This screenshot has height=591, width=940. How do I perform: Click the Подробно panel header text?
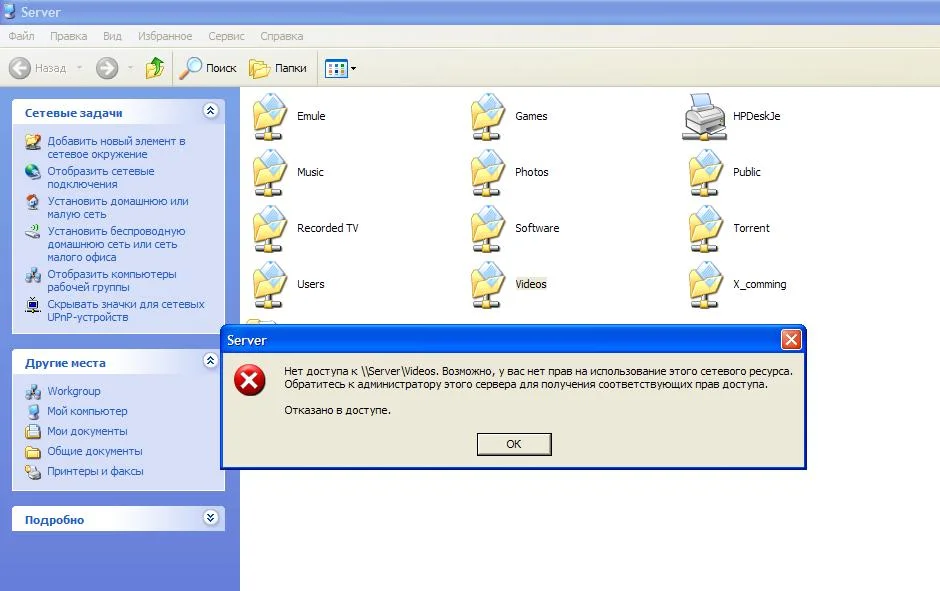[x=54, y=520]
